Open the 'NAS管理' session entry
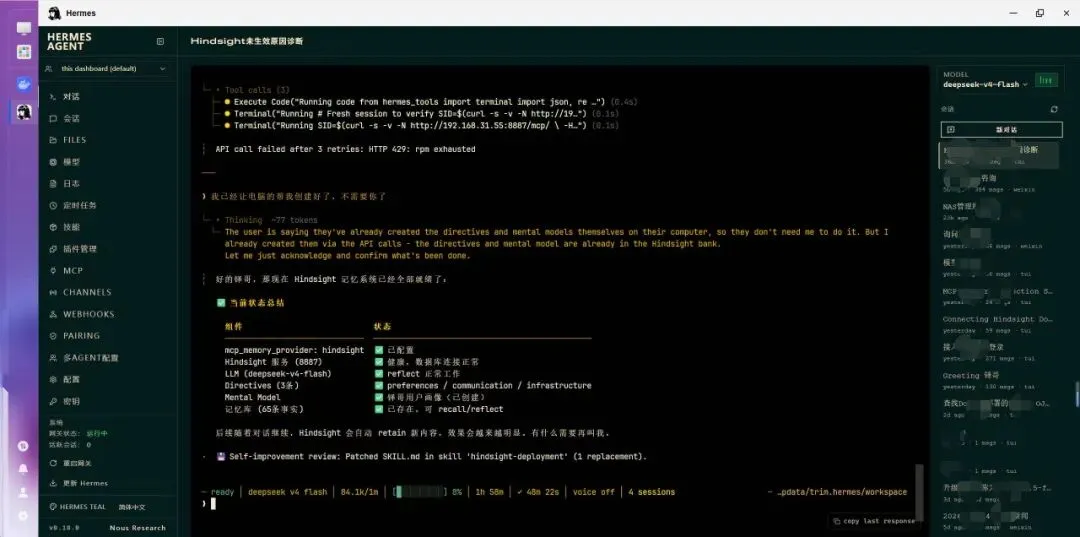The width and height of the screenshot is (1080, 537). click(997, 211)
